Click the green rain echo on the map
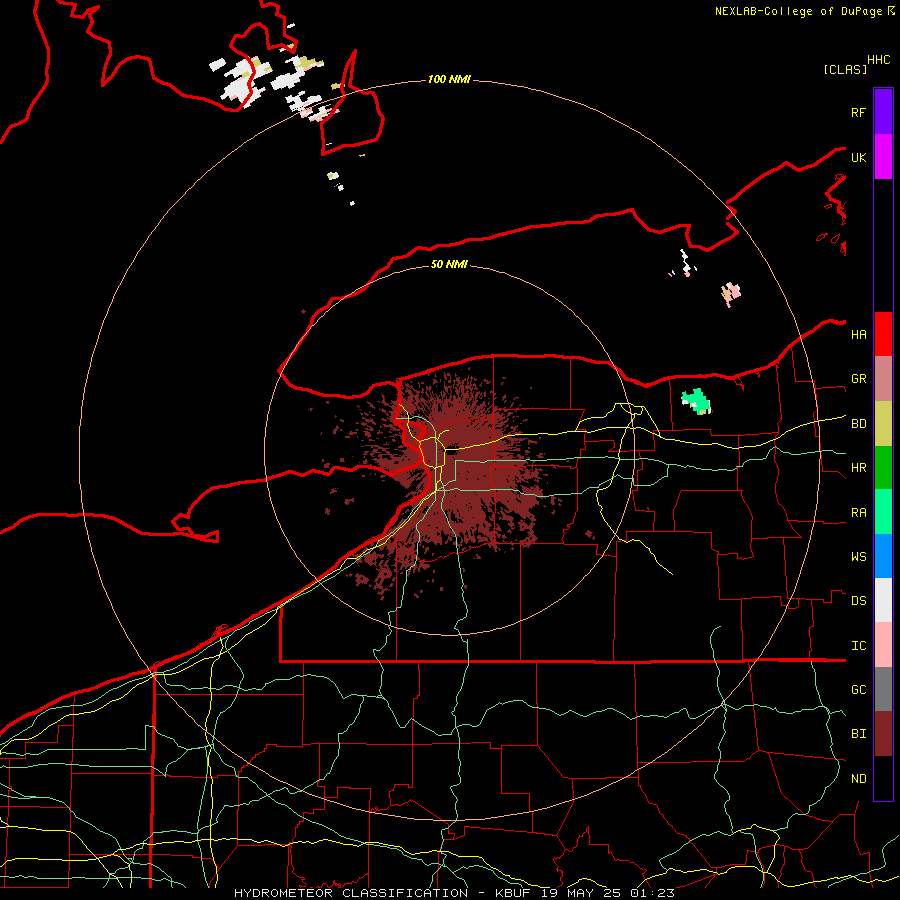 coord(695,400)
